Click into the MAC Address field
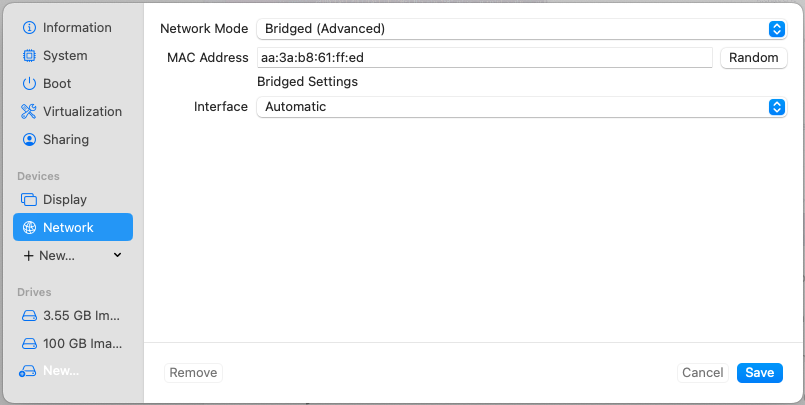This screenshot has width=805, height=405. pyautogui.click(x=485, y=57)
